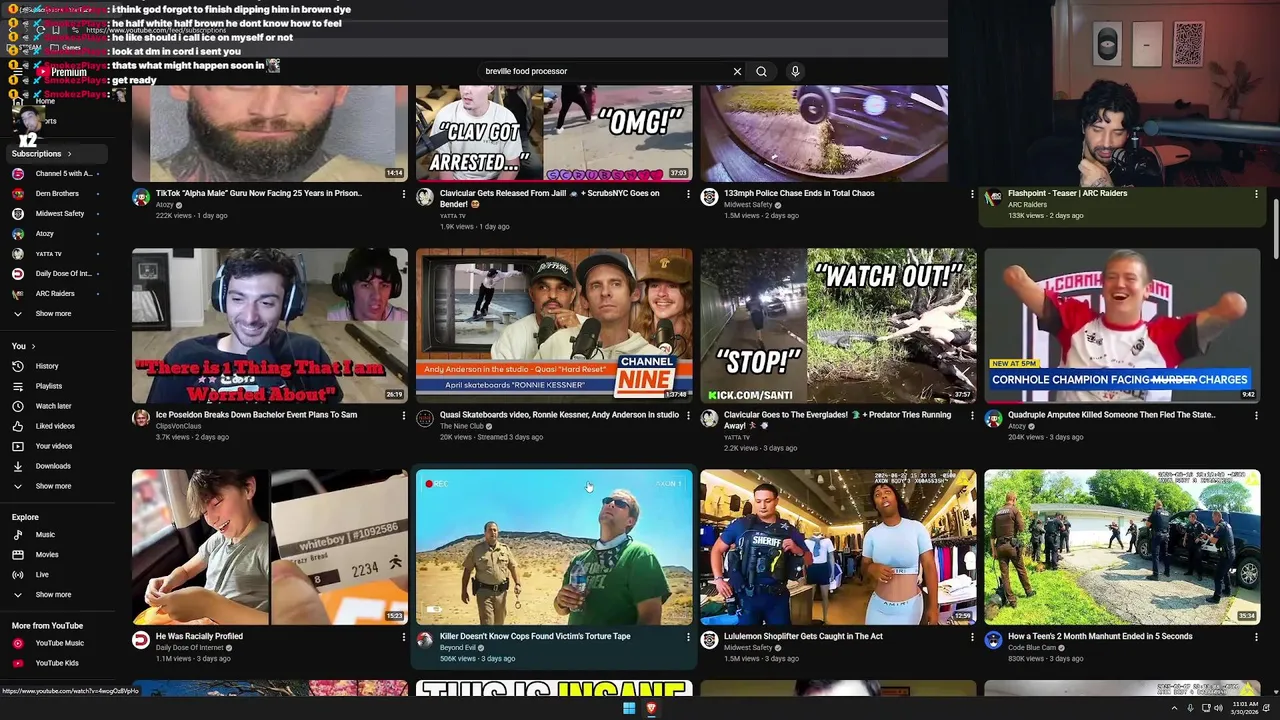1280x720 pixels.
Task: Open YouTube Kids link
Action: (58, 663)
